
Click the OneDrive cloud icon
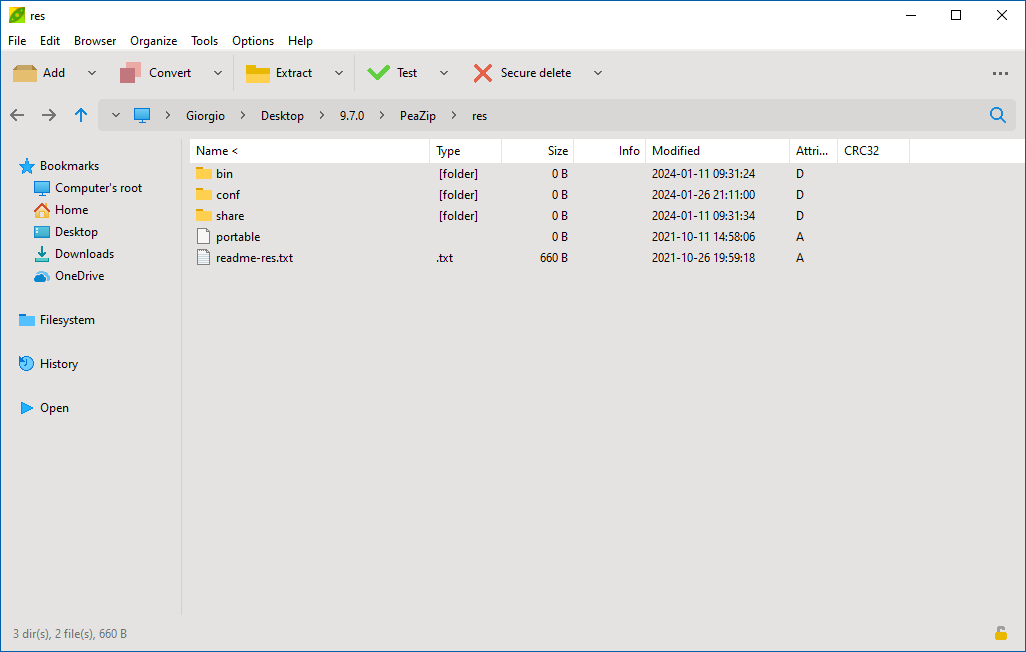pyautogui.click(x=41, y=276)
